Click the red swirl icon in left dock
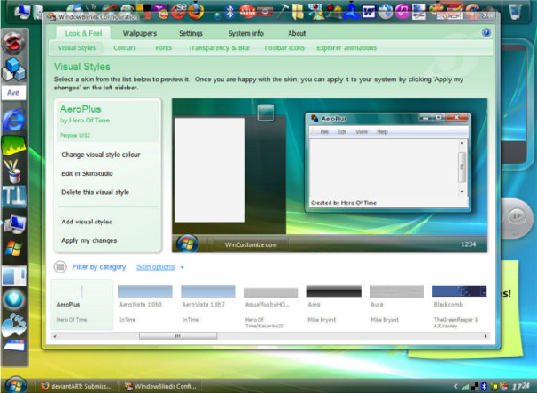This screenshot has width=537, height=393. [x=14, y=42]
